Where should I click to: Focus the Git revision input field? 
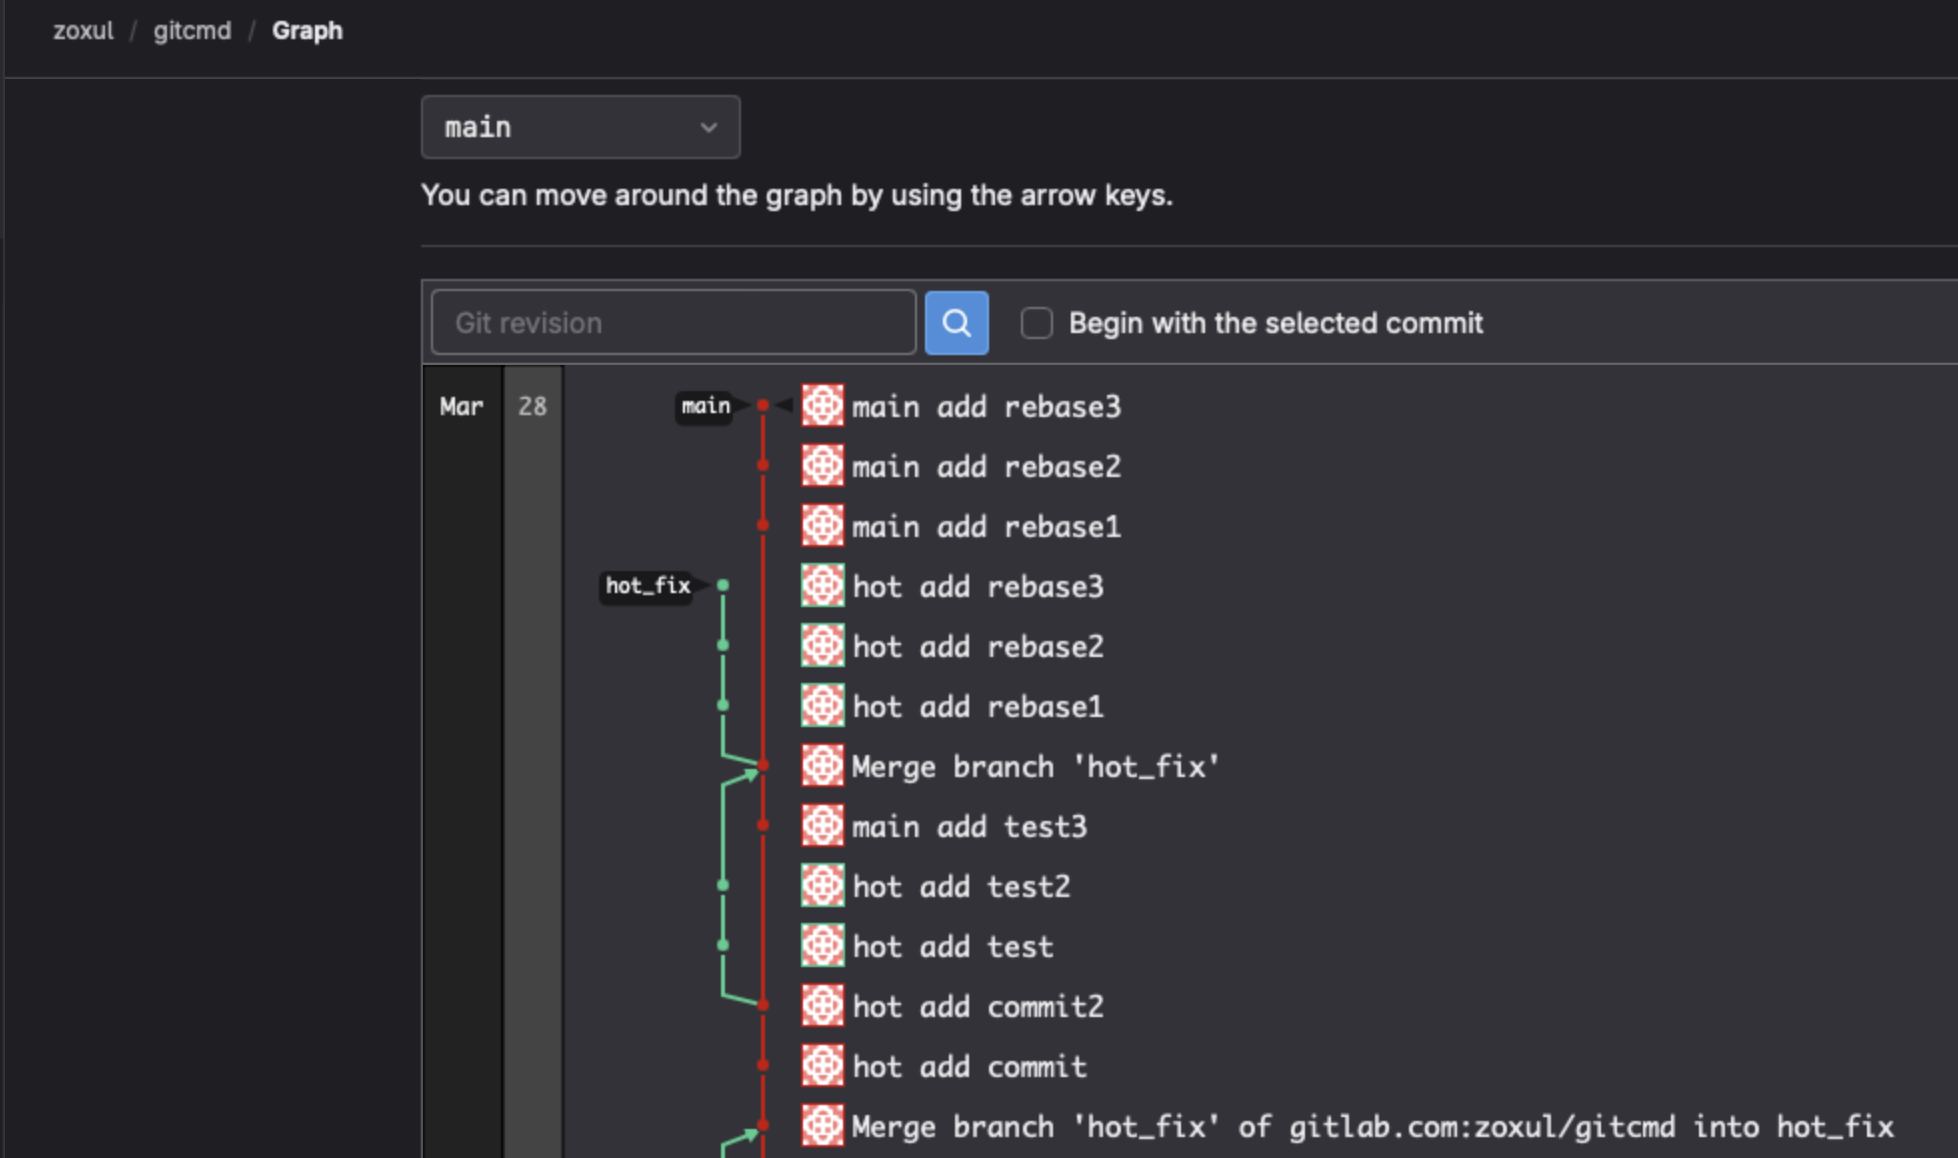[673, 323]
